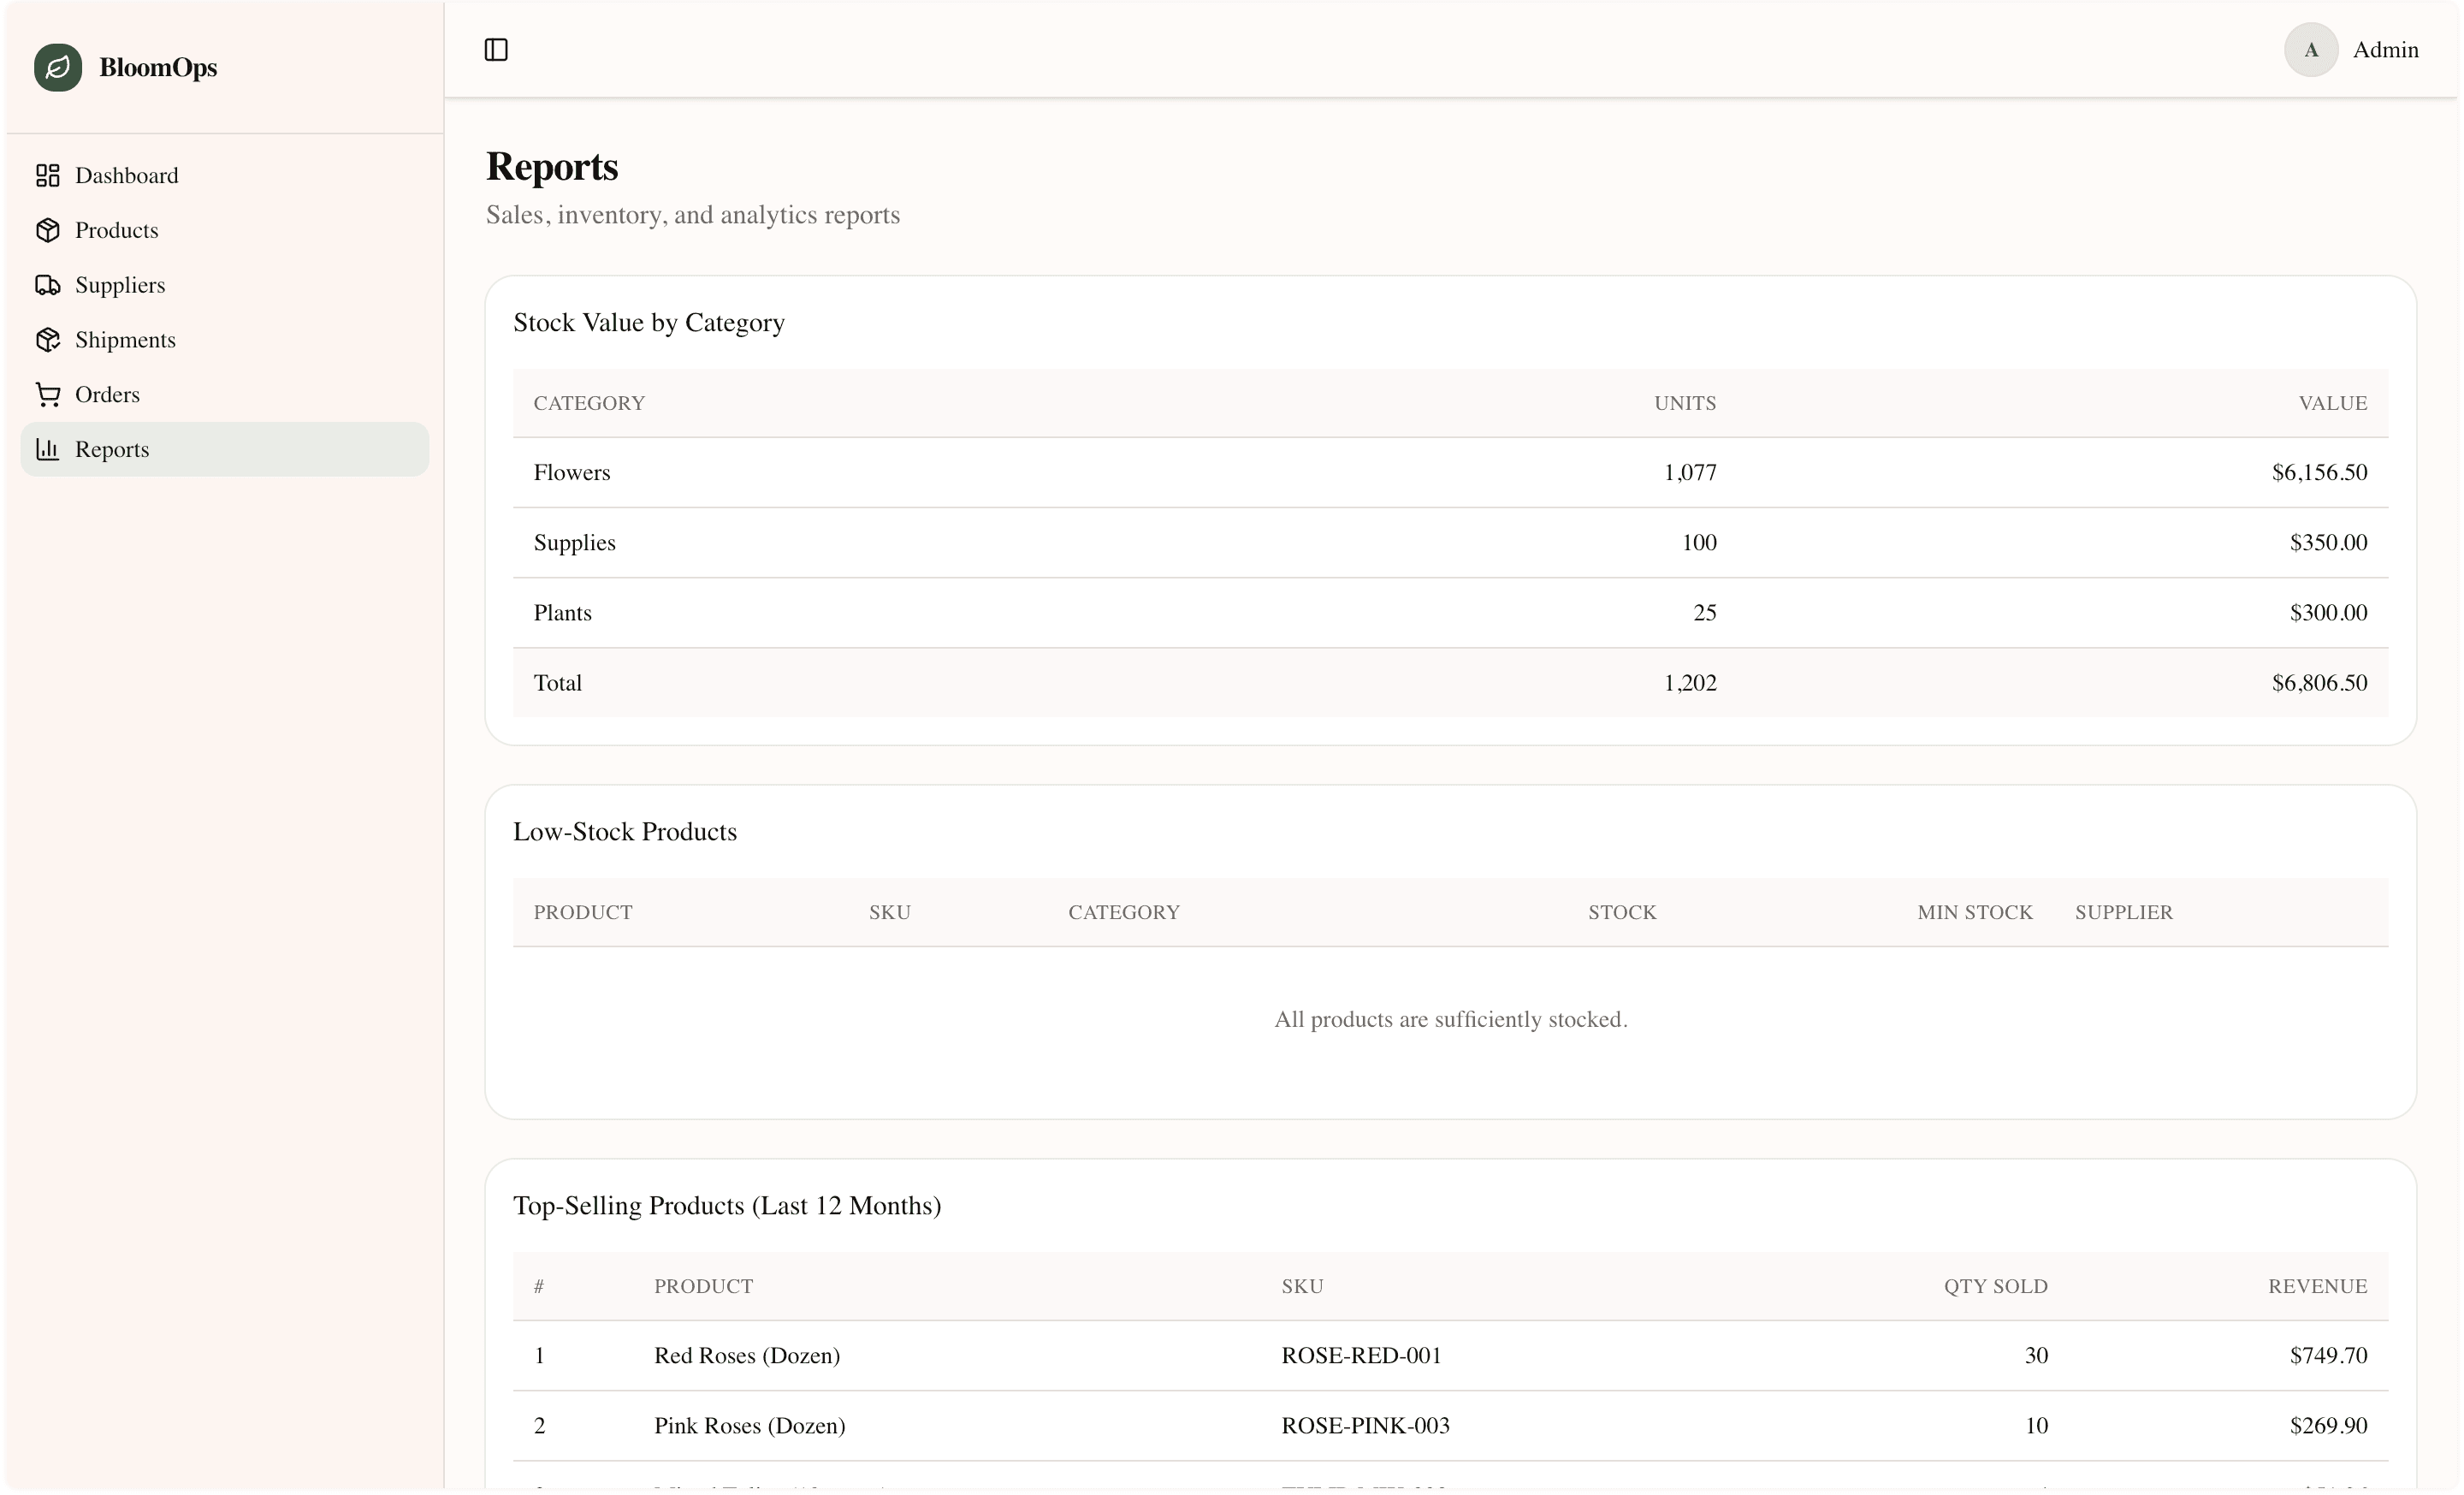Select the Orders shopping cart icon
Image resolution: width=2464 pixels, height=1495 pixels.
[x=47, y=394]
